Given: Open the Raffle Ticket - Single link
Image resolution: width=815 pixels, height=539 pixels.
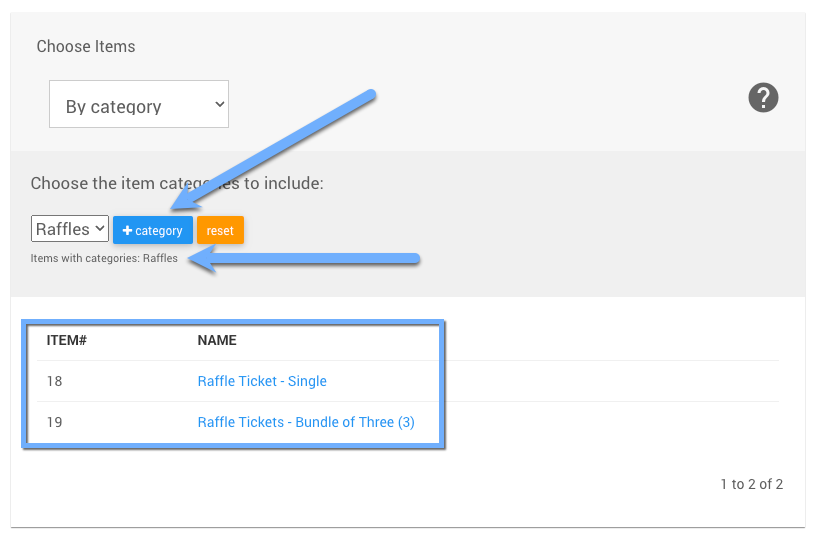Looking at the screenshot, I should click(262, 381).
